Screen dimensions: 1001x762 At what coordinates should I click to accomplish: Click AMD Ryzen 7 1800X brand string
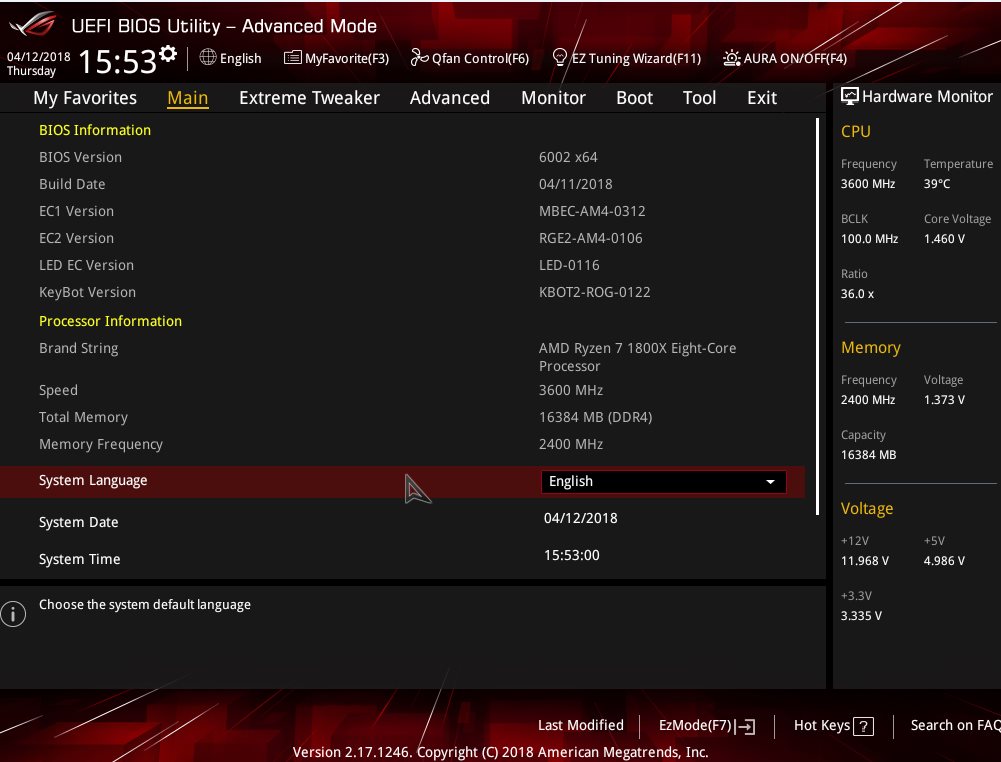click(637, 357)
